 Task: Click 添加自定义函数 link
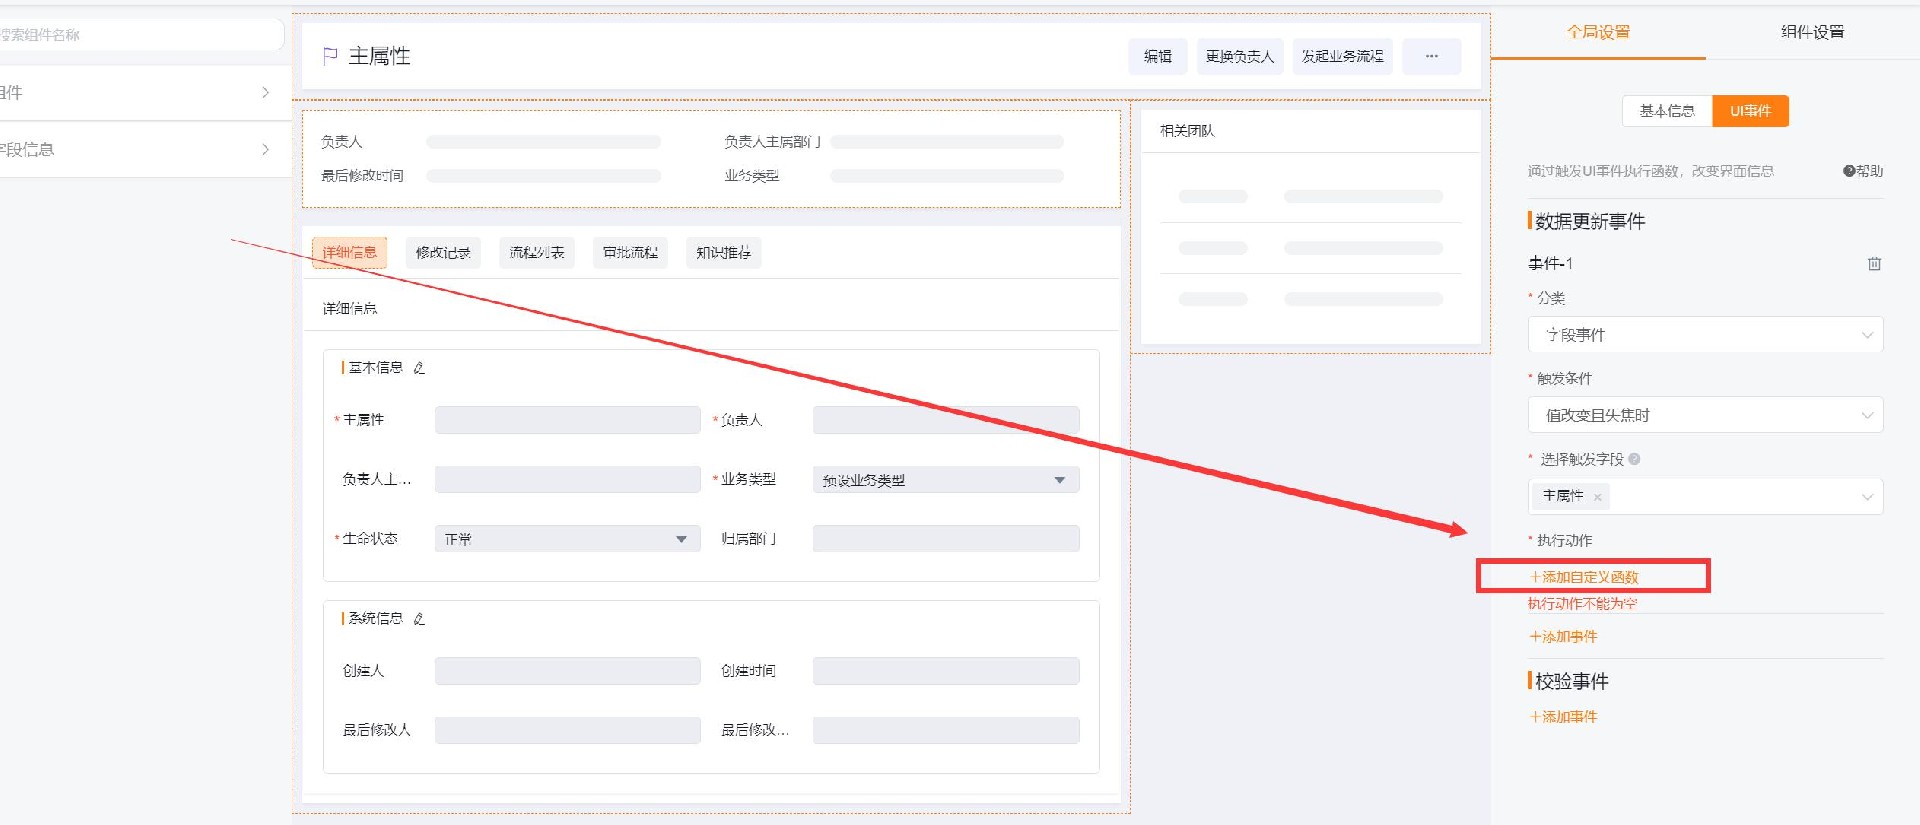click(1584, 577)
